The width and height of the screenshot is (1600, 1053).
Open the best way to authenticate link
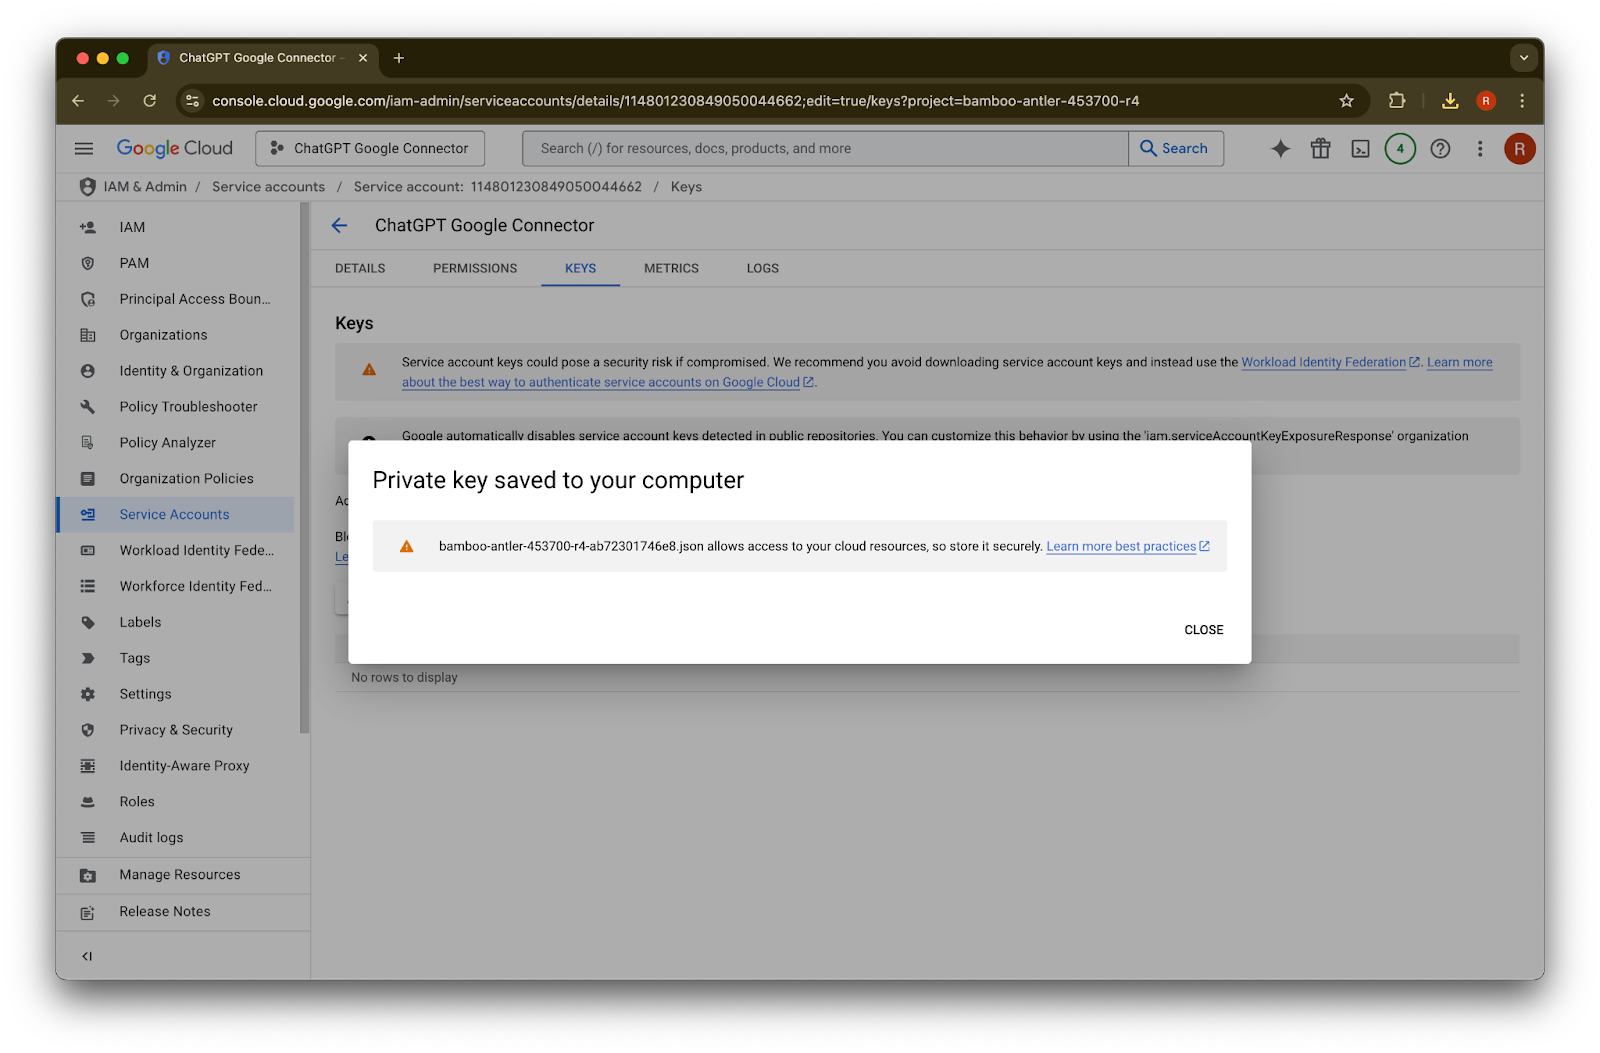pyautogui.click(x=608, y=383)
